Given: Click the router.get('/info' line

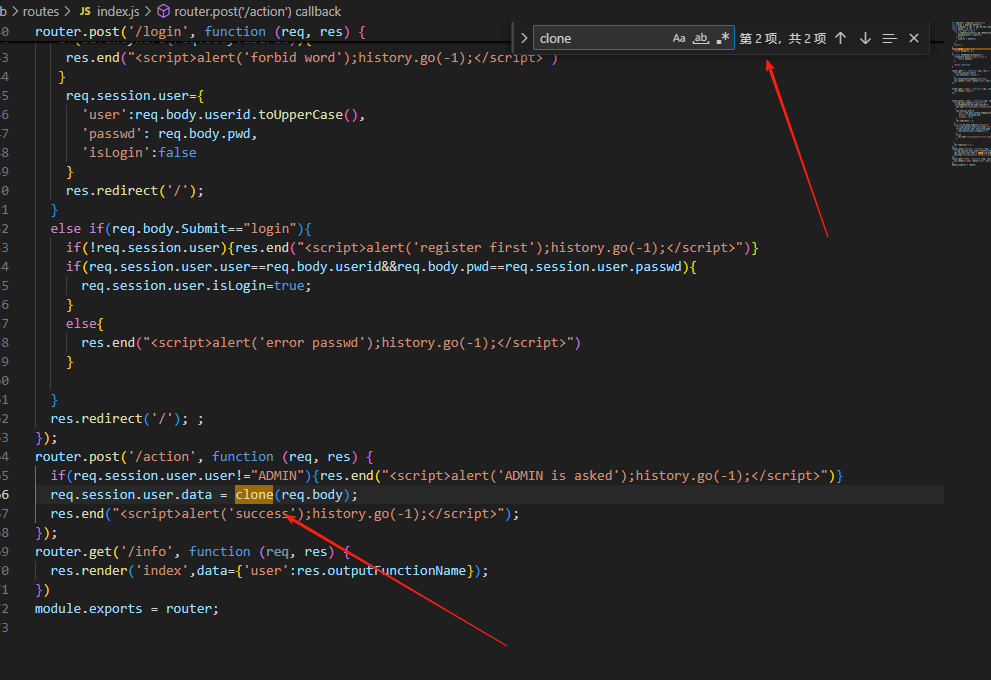Looking at the screenshot, I should tap(192, 552).
